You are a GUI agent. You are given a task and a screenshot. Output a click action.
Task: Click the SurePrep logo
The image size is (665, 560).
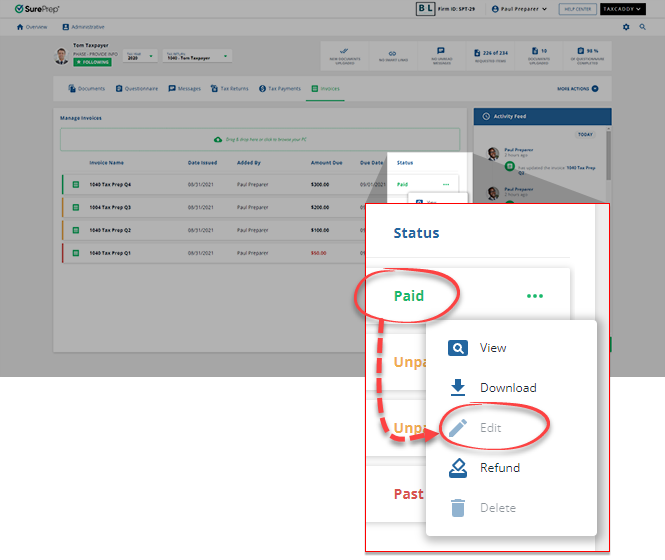[37, 9]
